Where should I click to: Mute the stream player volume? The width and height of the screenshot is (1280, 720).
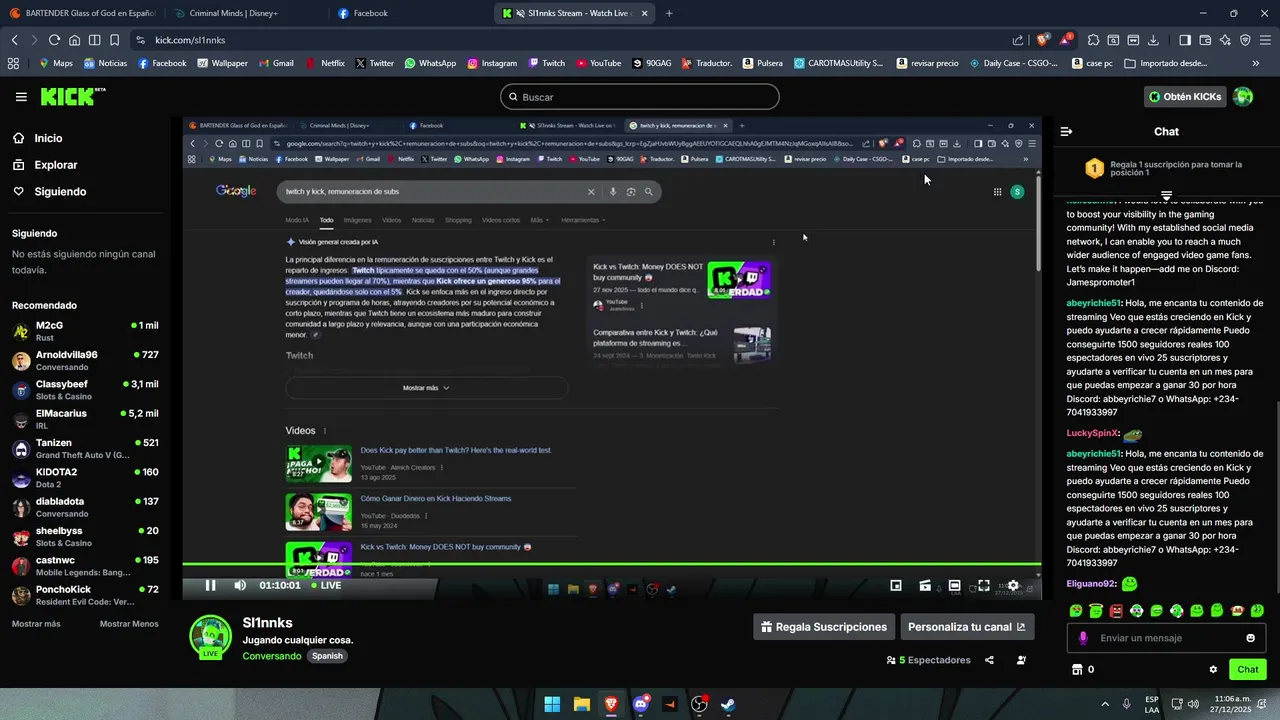point(240,585)
